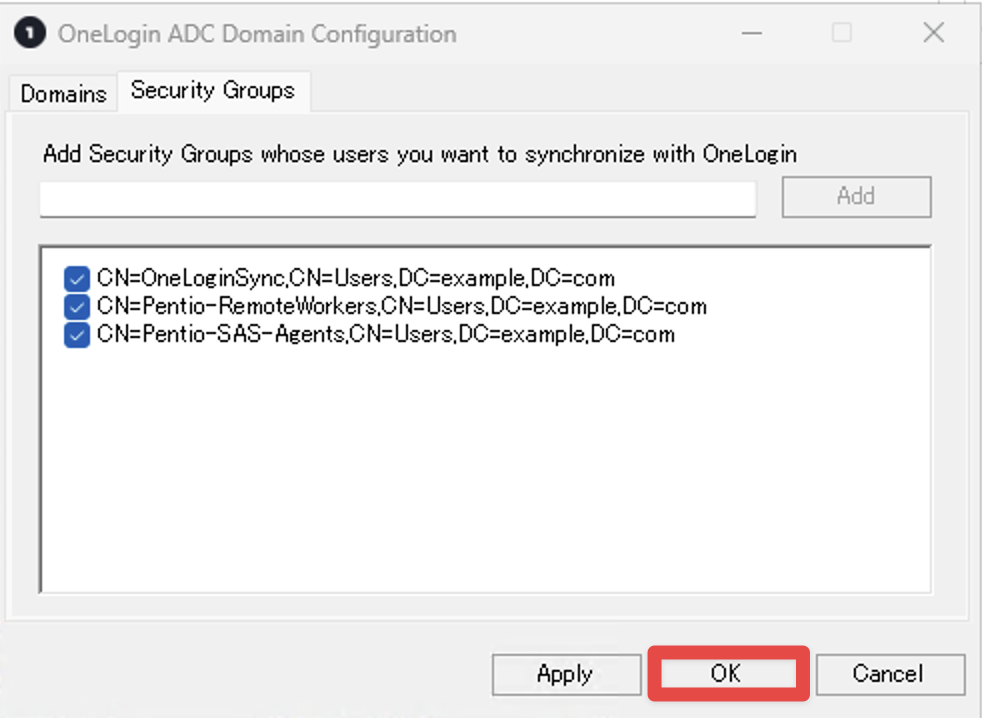
Task: Uncheck the CN=OneLoginSync group checkbox
Action: tap(77, 278)
